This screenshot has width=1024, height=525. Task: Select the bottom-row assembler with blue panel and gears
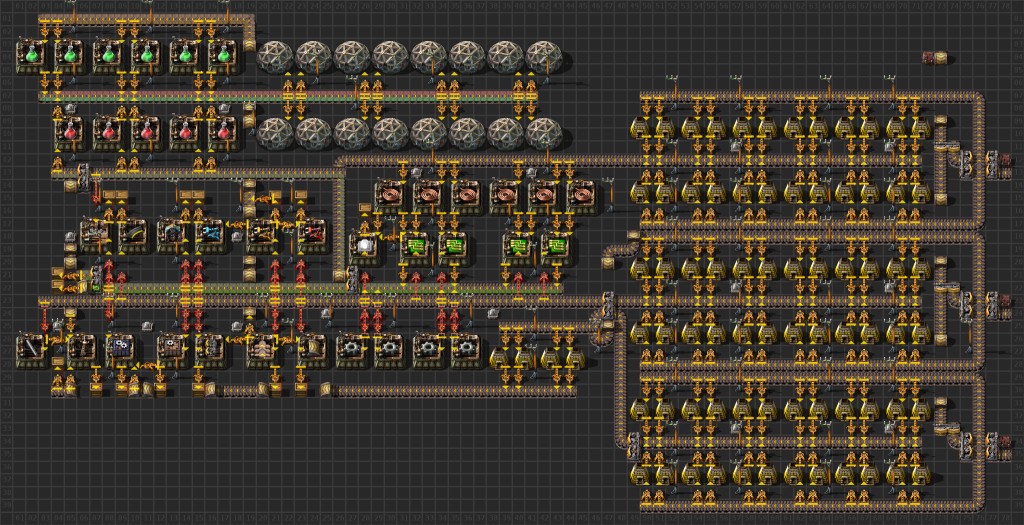(121, 351)
